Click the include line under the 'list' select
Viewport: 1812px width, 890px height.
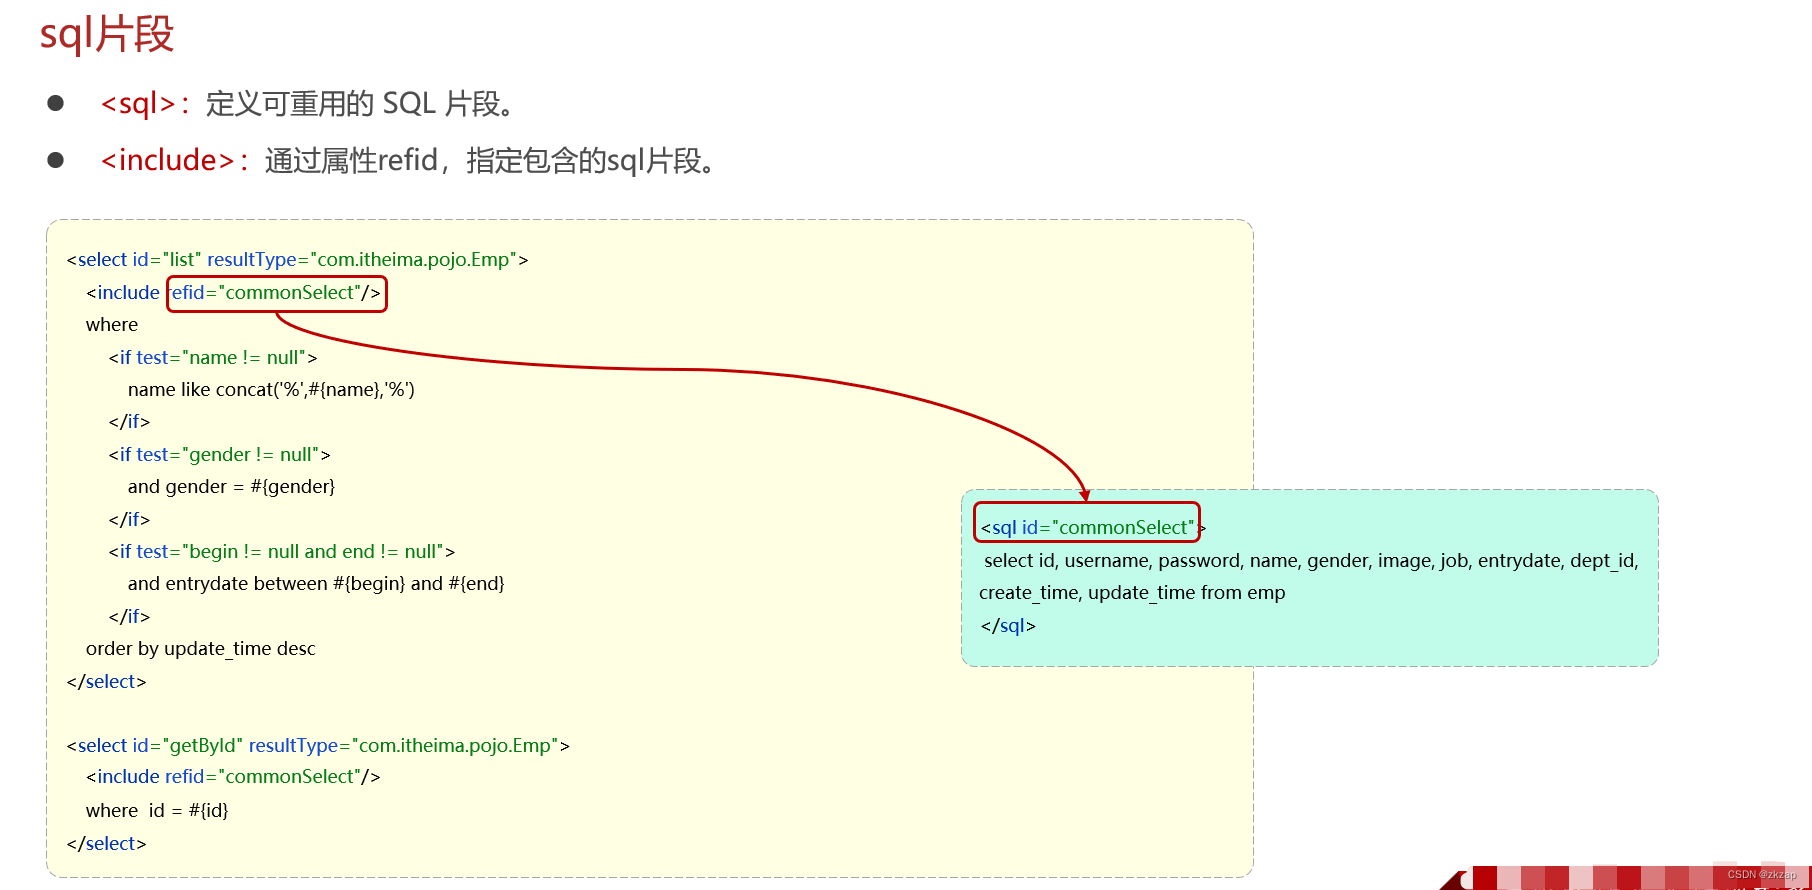233,293
